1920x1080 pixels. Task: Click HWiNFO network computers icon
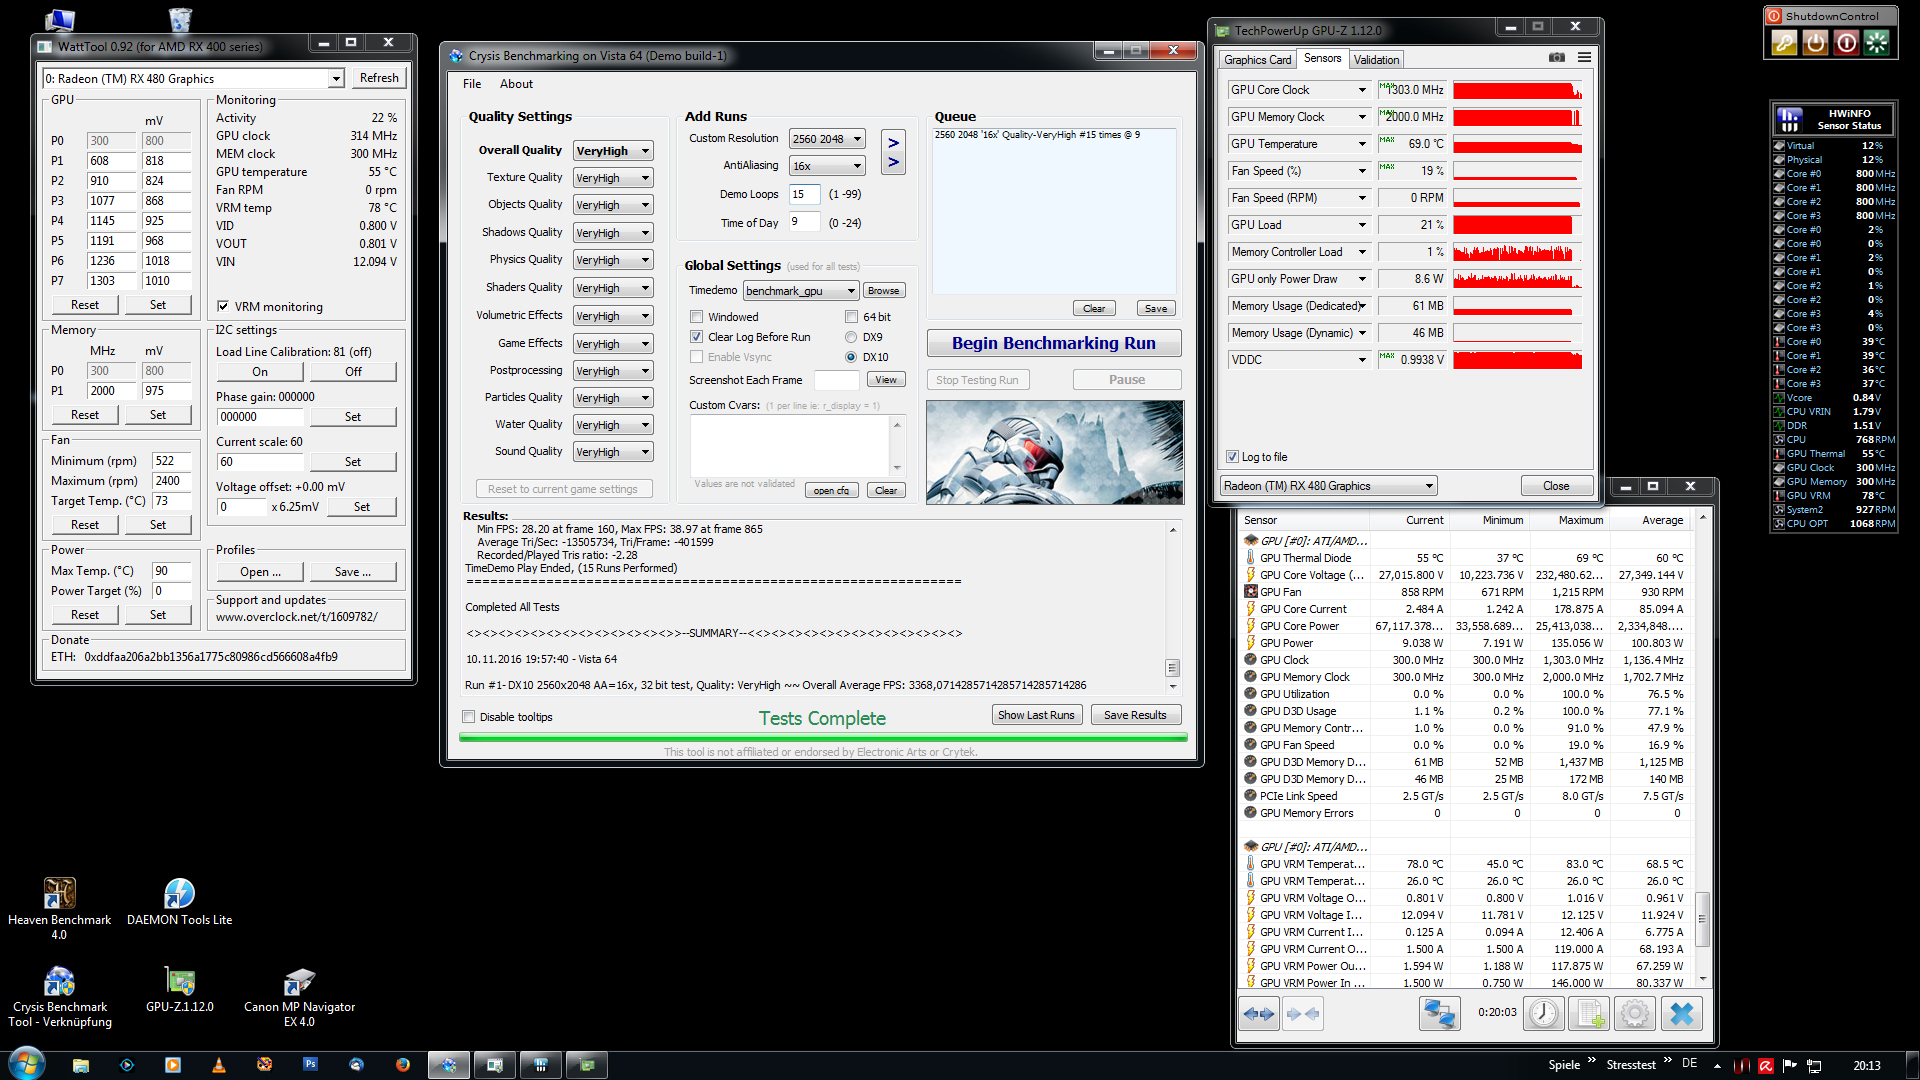pos(1439,1014)
